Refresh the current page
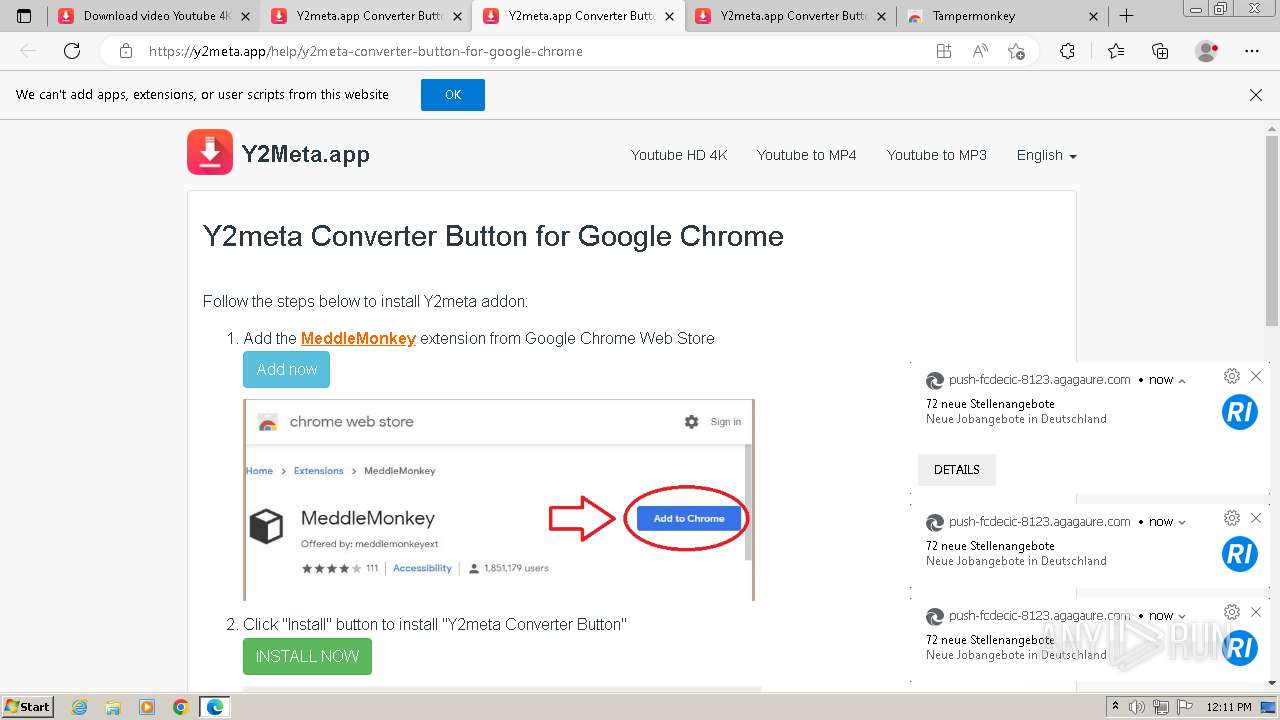1280x720 pixels. click(x=72, y=51)
